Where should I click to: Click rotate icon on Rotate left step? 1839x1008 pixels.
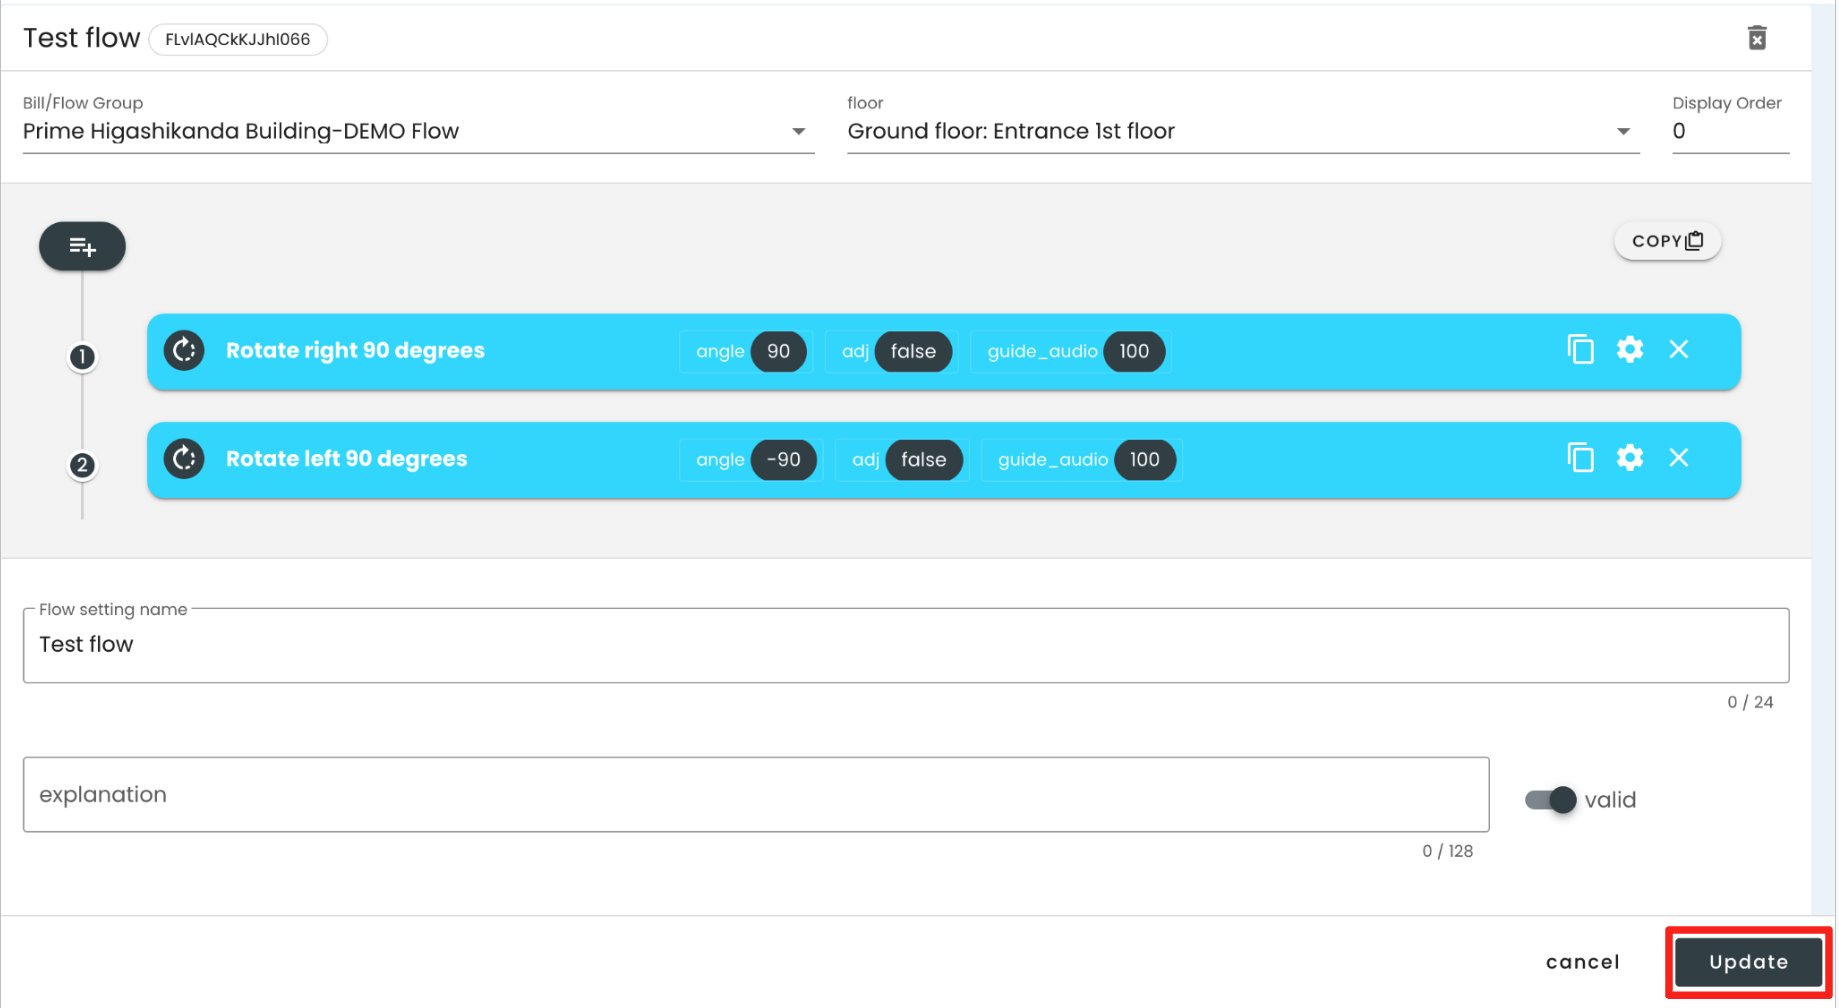pyautogui.click(x=184, y=458)
